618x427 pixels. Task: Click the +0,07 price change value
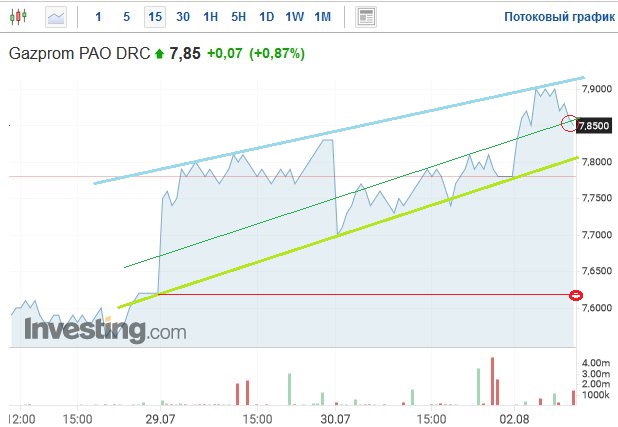pyautogui.click(x=225, y=54)
